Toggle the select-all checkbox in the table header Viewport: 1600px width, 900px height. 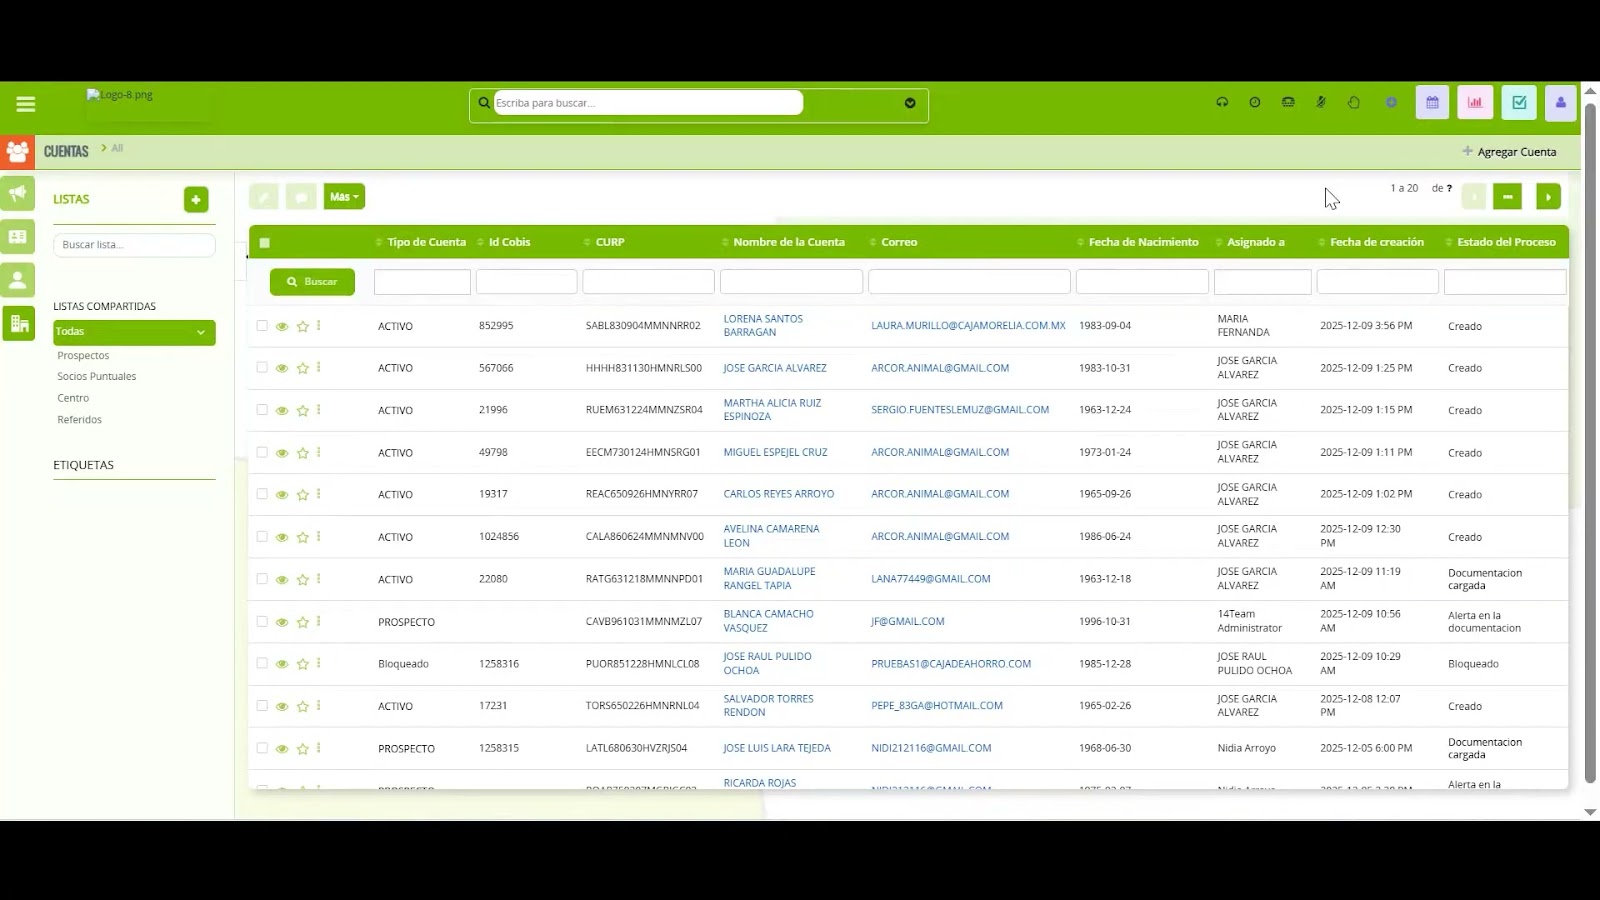point(264,243)
